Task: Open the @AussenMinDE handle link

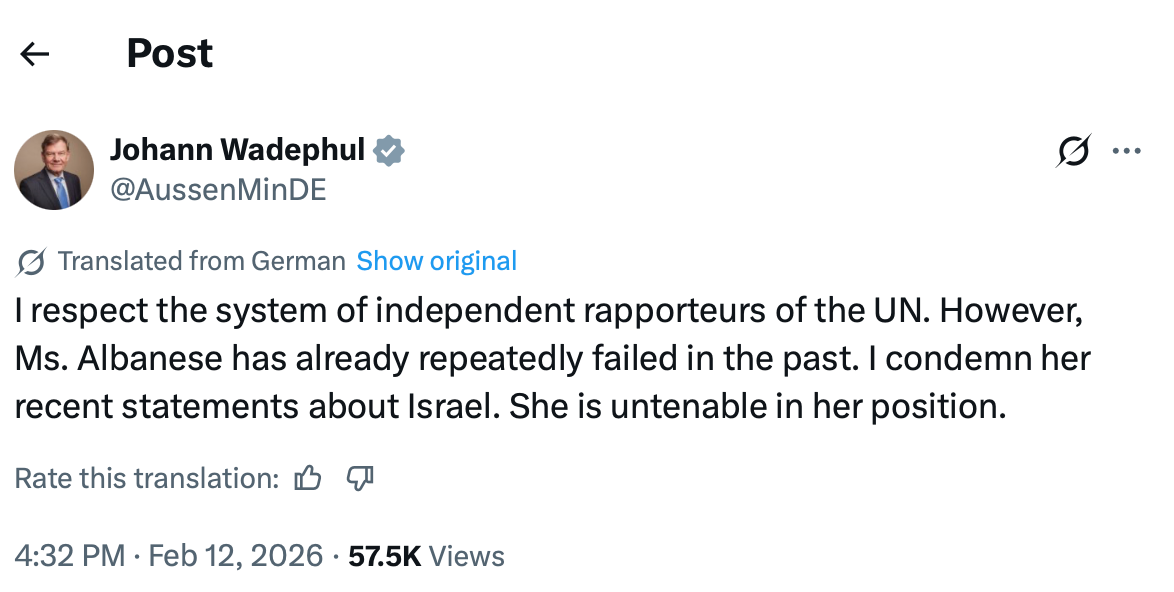Action: [218, 189]
